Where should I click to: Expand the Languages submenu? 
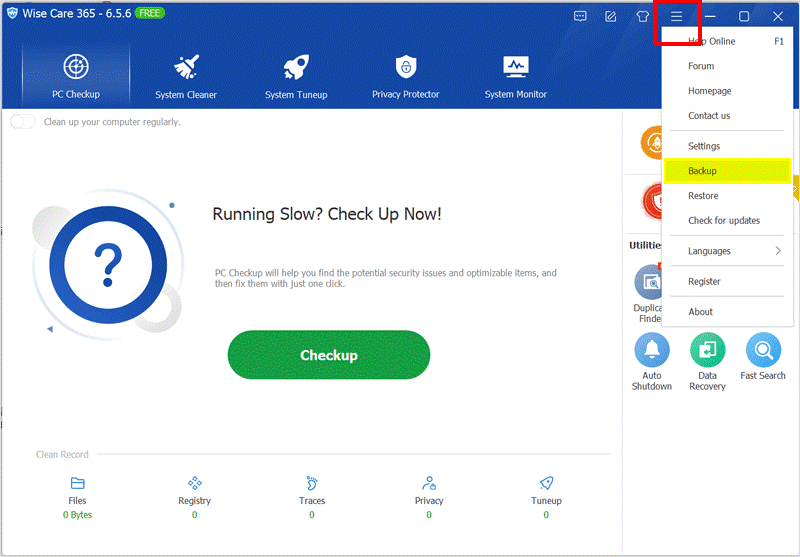pos(727,251)
